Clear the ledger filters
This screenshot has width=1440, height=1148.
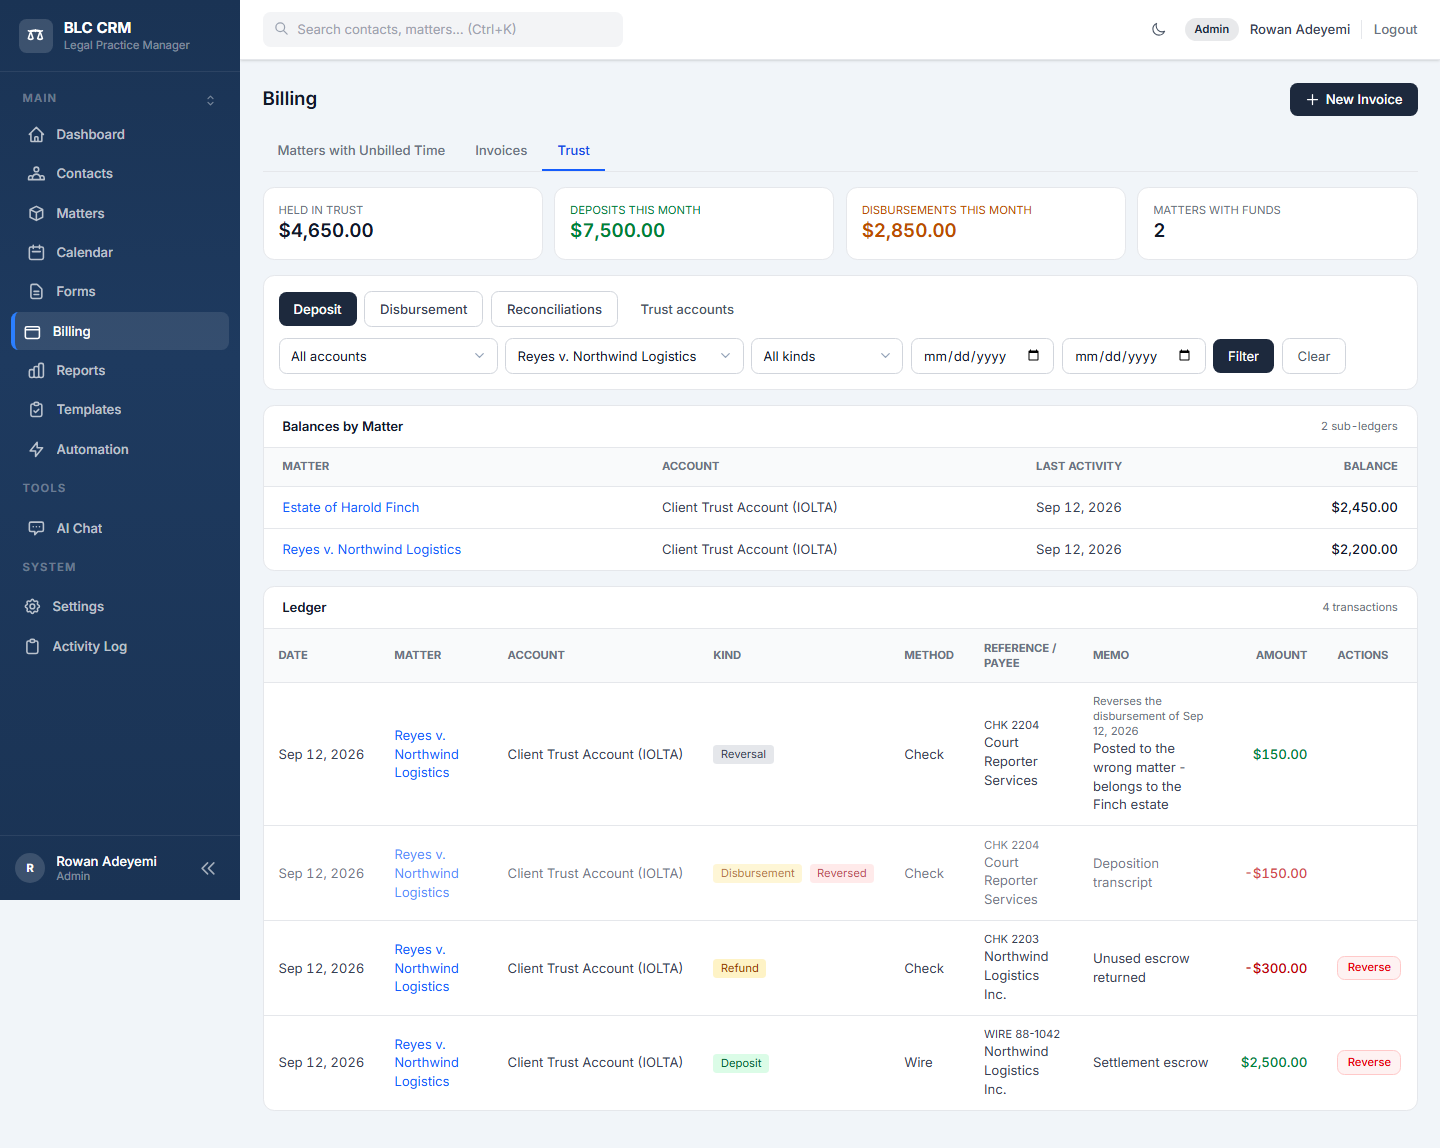pos(1313,356)
